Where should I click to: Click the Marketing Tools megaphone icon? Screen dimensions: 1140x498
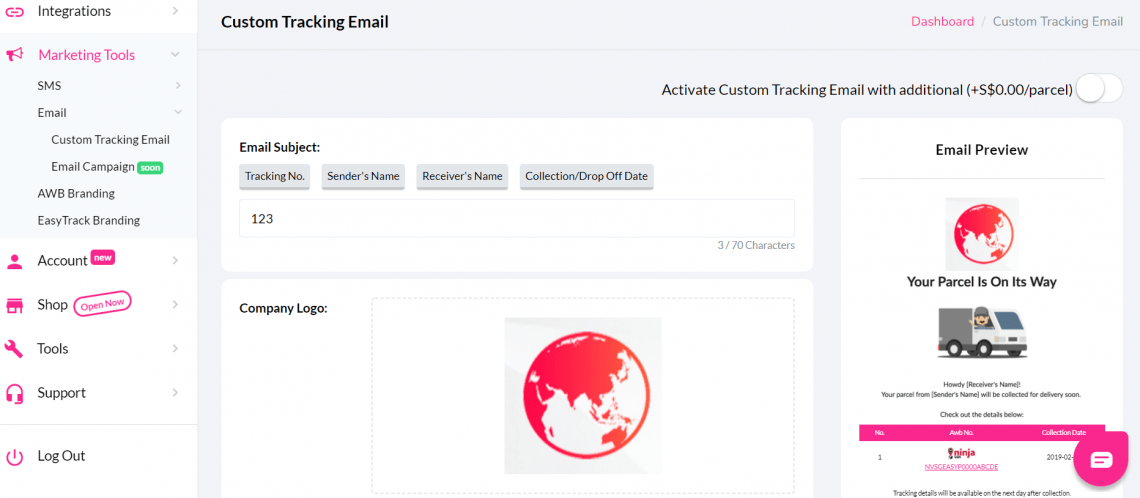14,55
